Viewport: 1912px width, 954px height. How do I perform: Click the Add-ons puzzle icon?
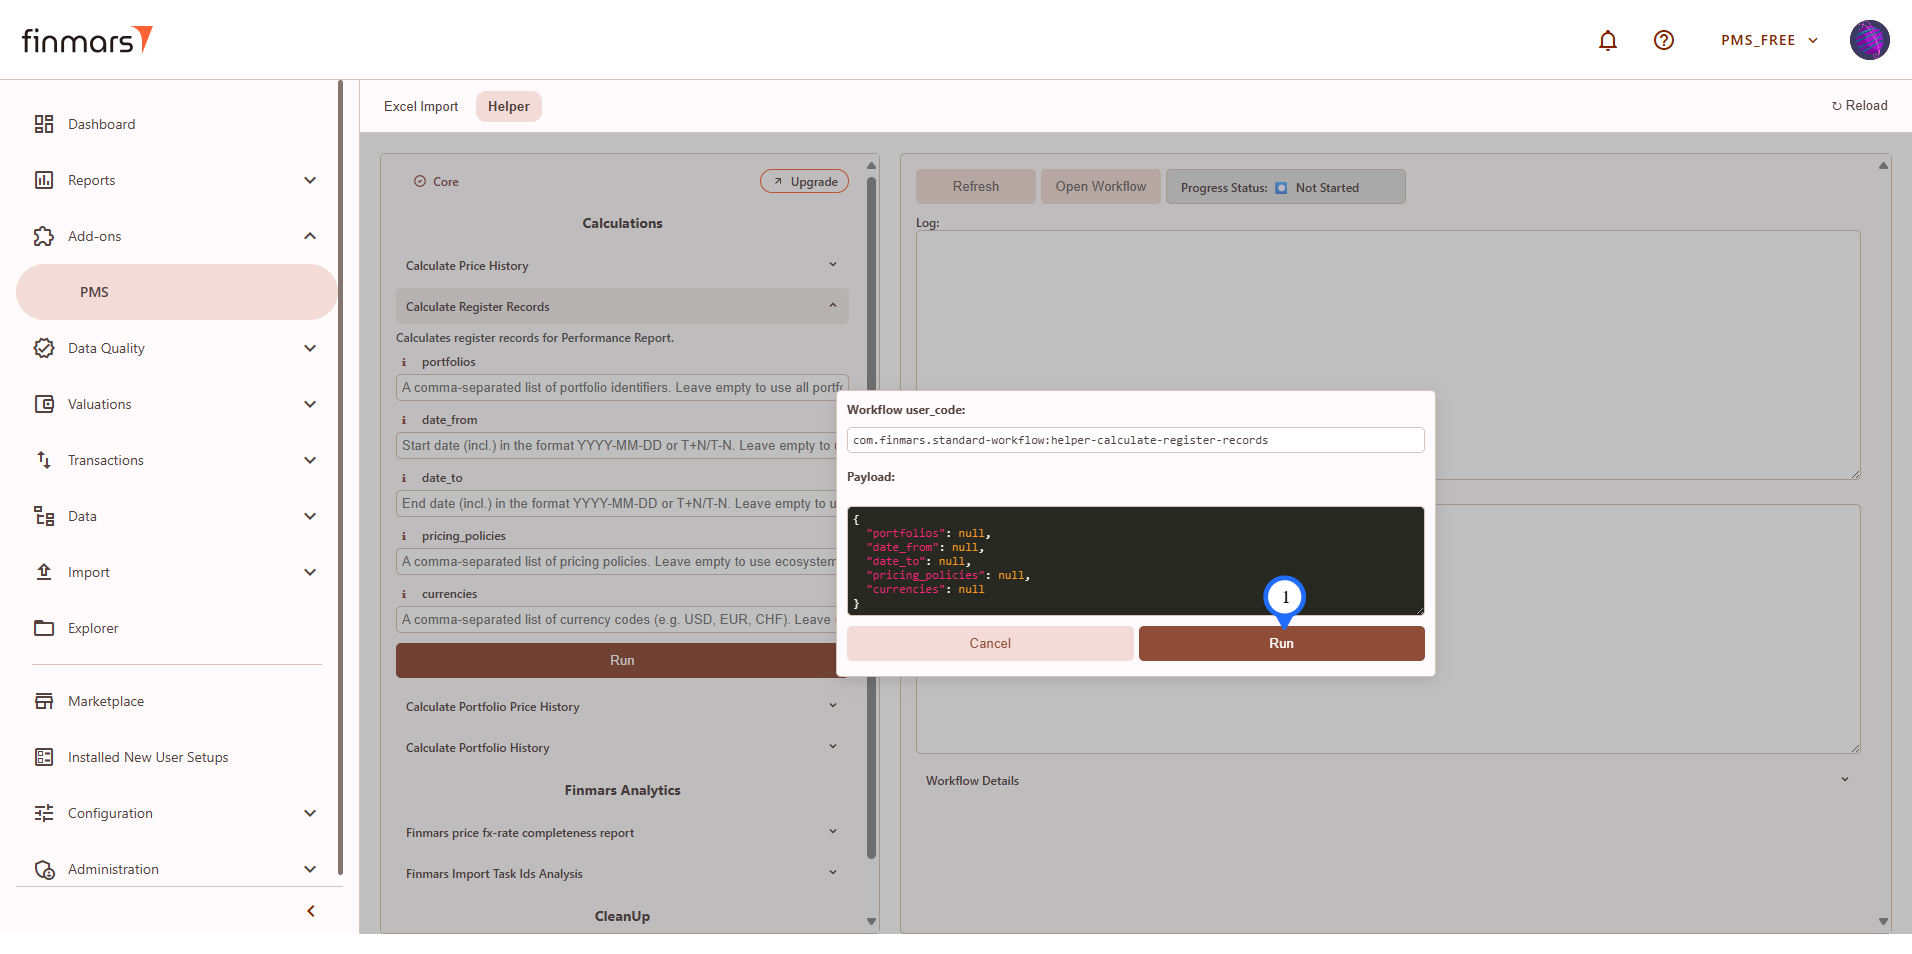coord(44,236)
